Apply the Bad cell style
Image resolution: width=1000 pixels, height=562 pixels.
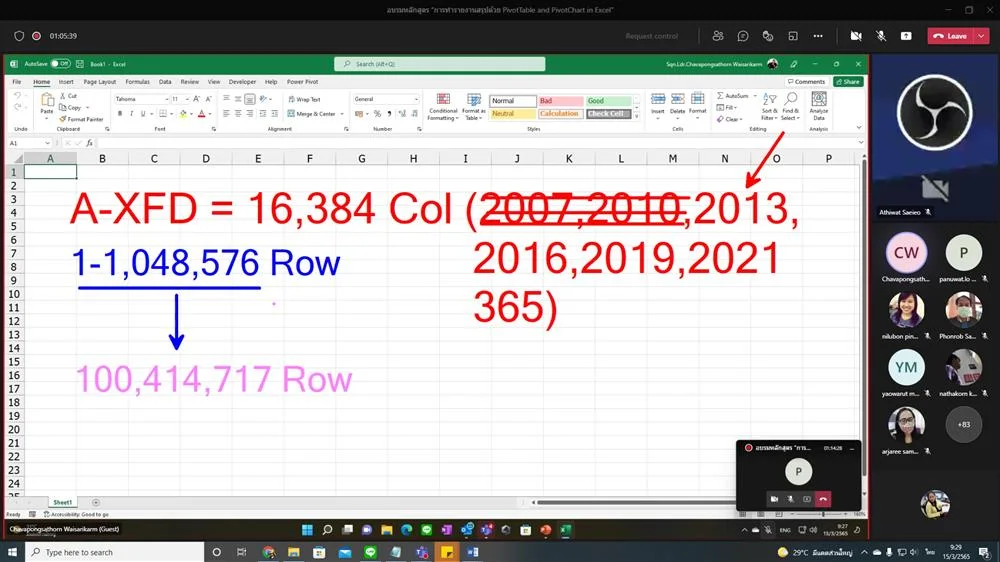point(561,101)
